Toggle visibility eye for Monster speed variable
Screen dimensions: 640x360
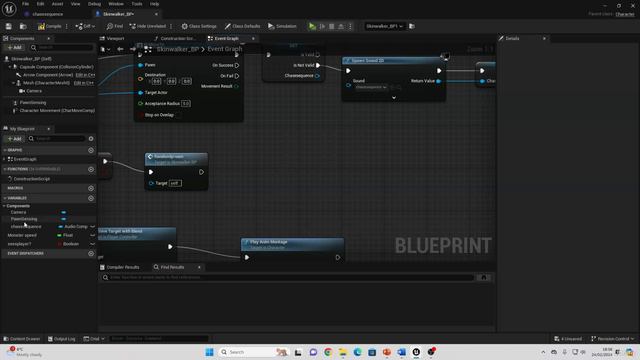click(x=92, y=235)
